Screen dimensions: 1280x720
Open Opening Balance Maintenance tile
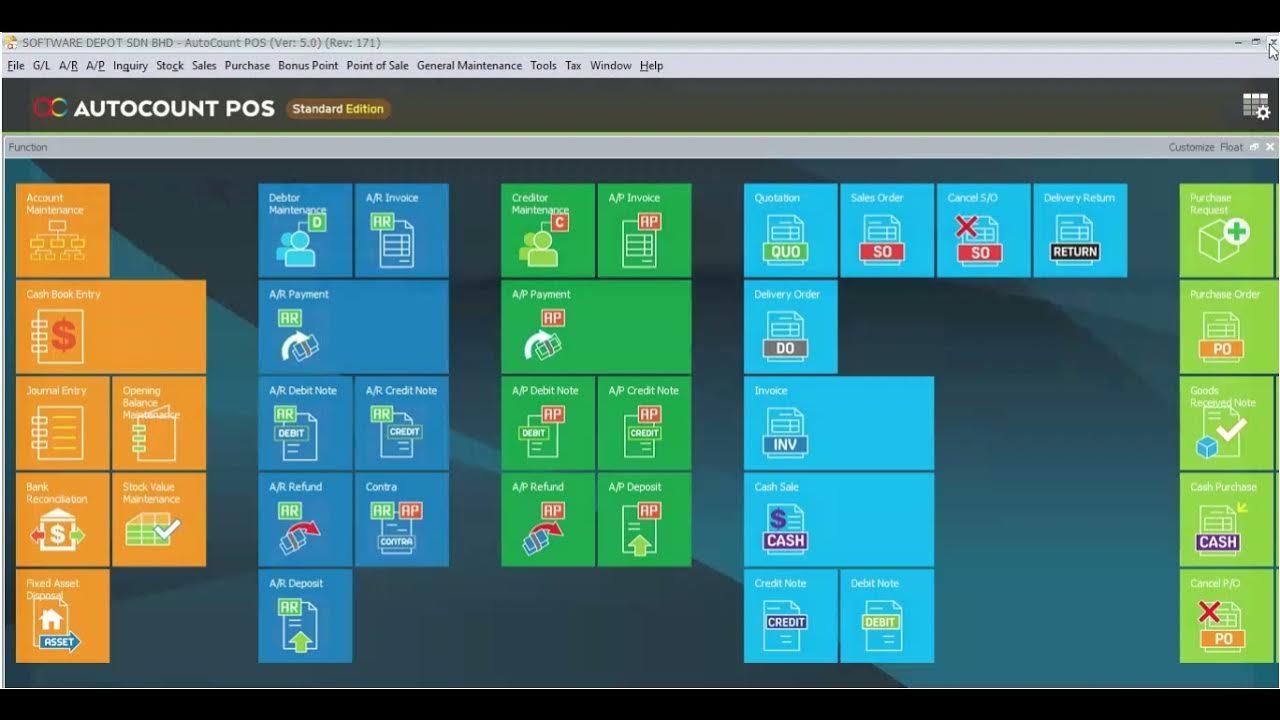point(159,423)
